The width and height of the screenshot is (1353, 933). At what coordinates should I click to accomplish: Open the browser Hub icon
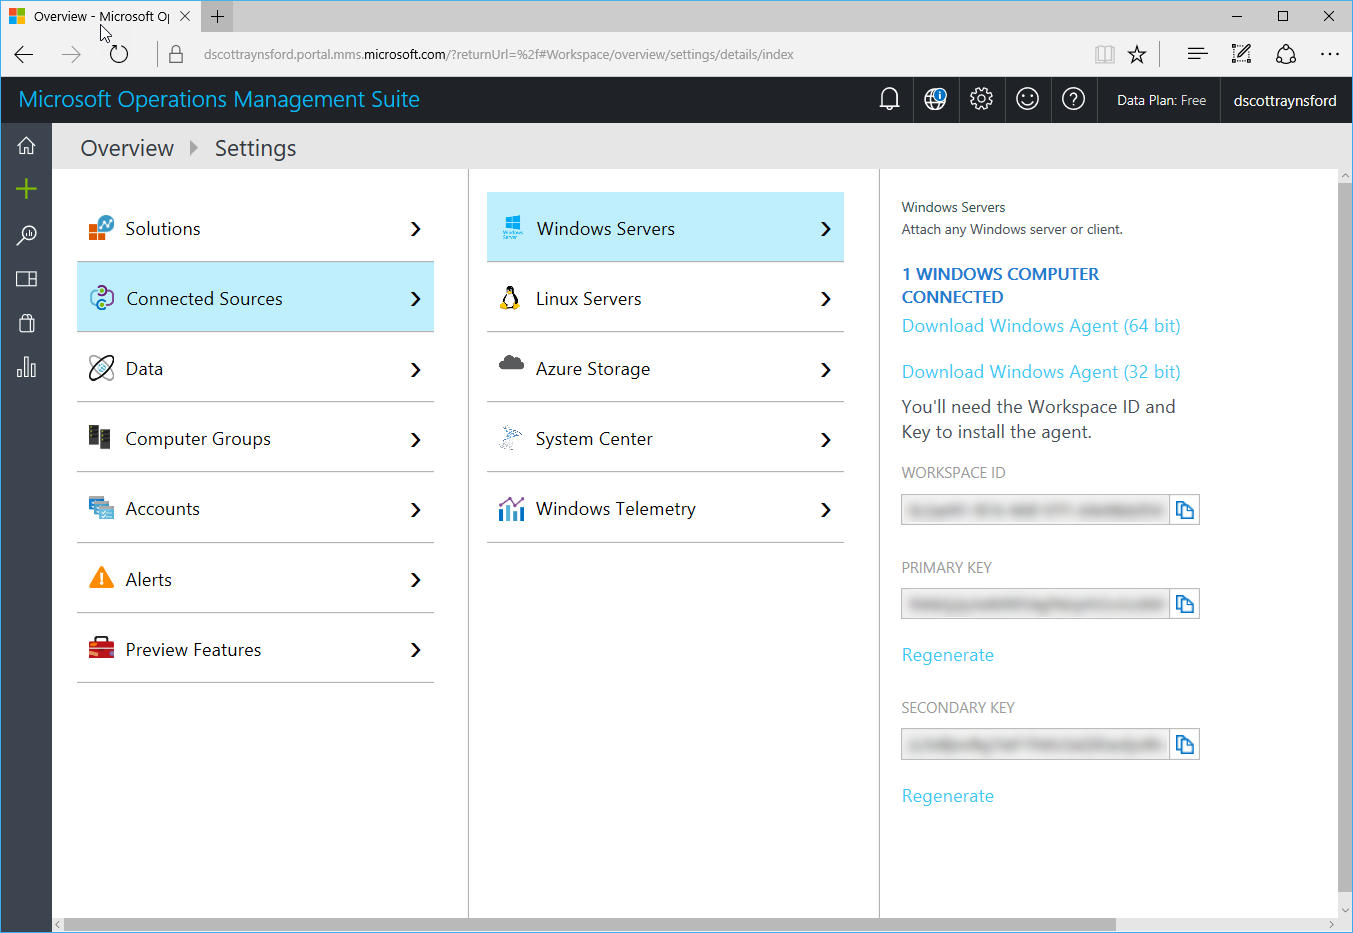(1197, 54)
